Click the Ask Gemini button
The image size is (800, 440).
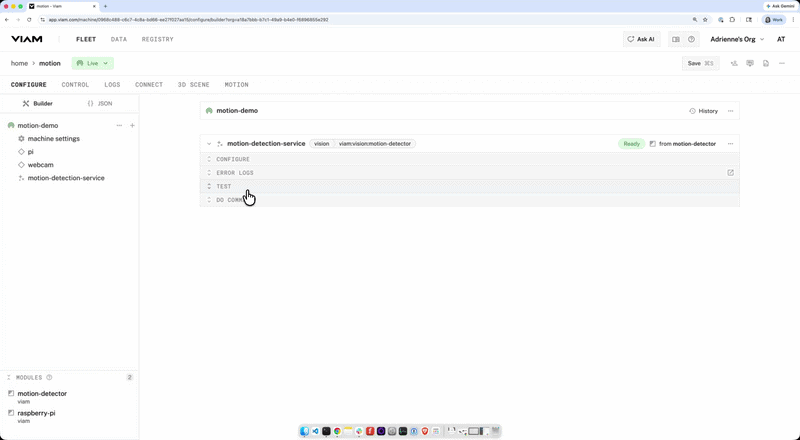[x=781, y=6]
